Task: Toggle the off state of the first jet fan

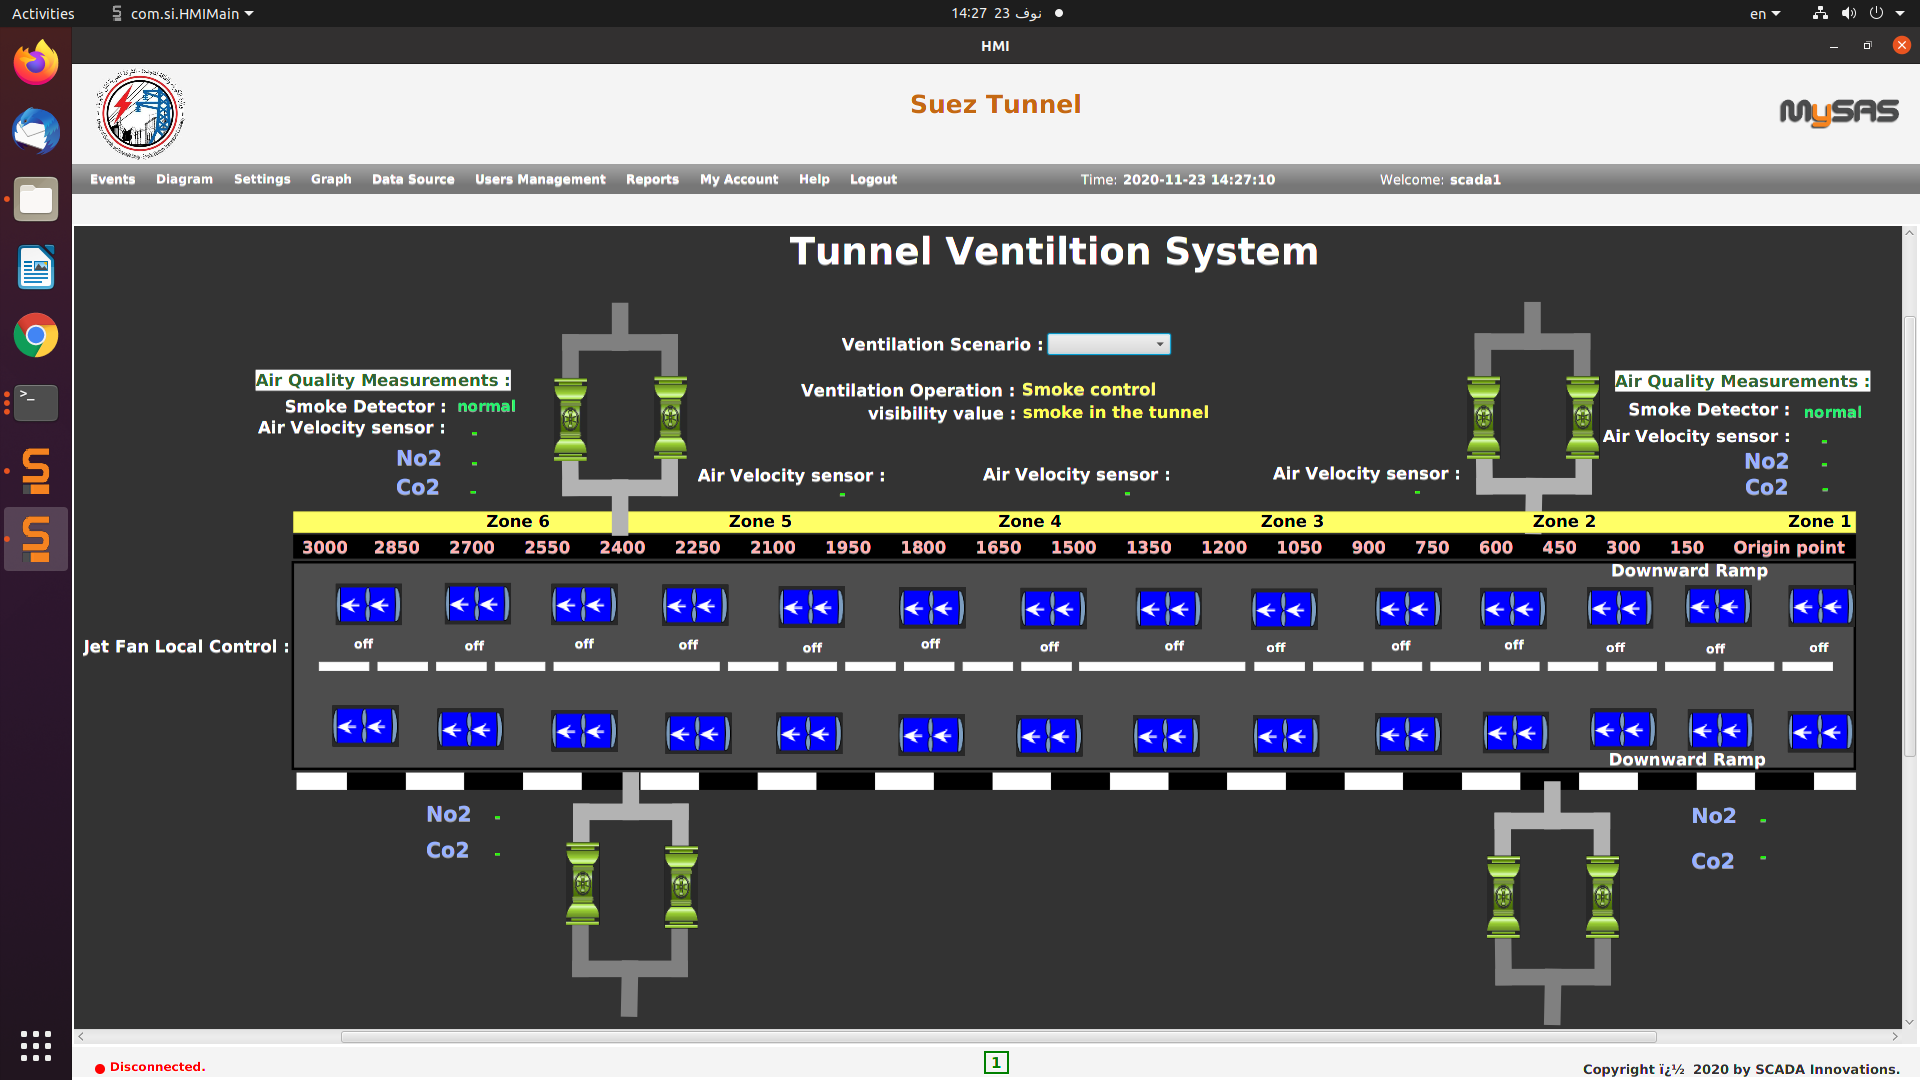Action: click(363, 644)
